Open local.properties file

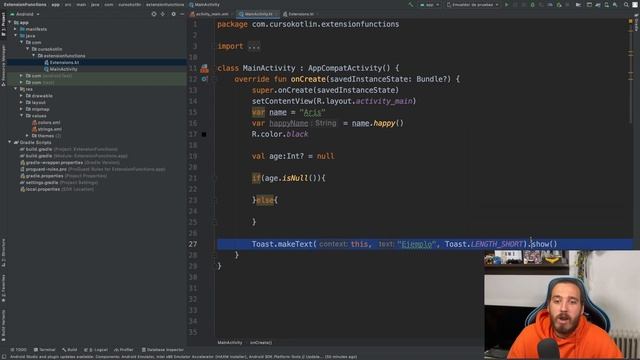click(x=57, y=189)
